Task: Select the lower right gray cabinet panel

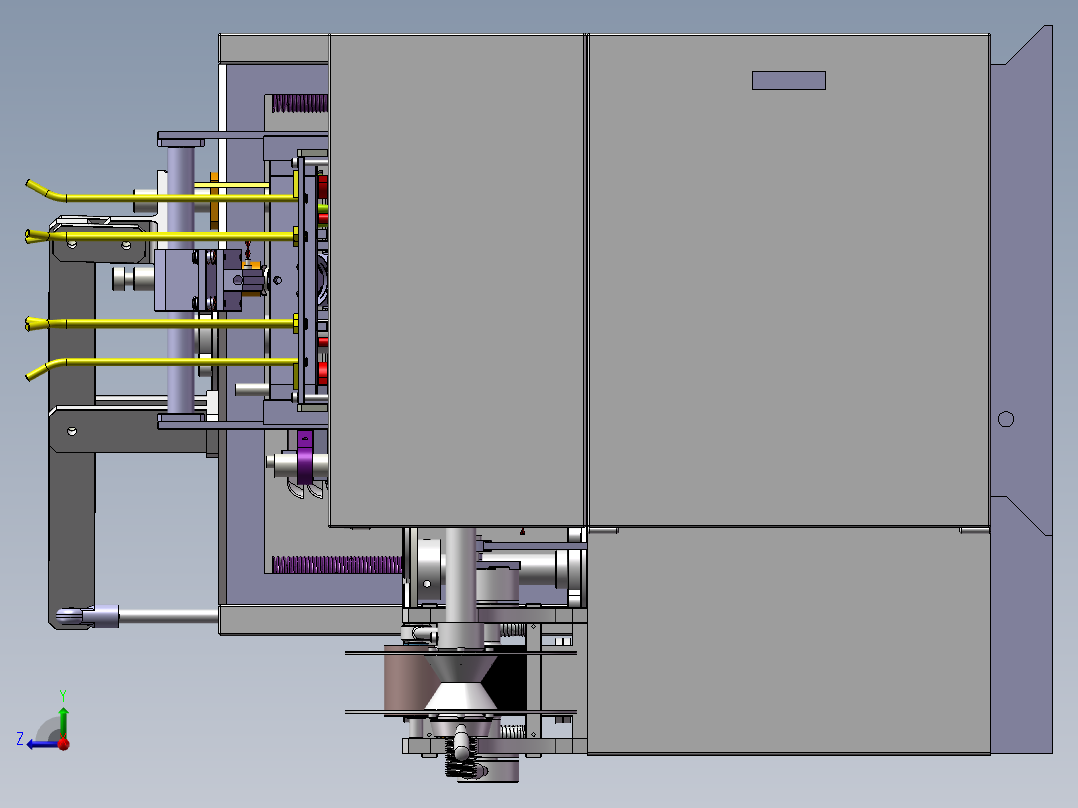Action: pos(789,641)
